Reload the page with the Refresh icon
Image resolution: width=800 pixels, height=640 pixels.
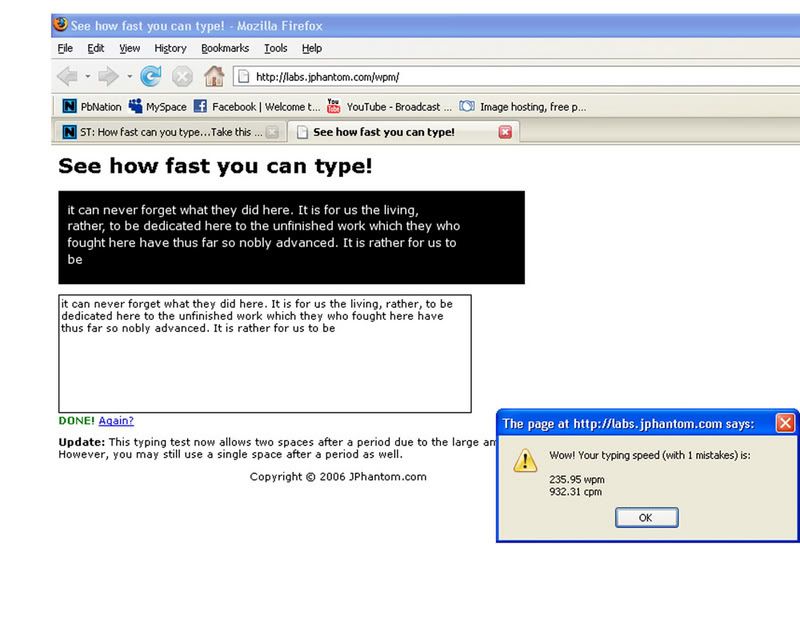(151, 77)
